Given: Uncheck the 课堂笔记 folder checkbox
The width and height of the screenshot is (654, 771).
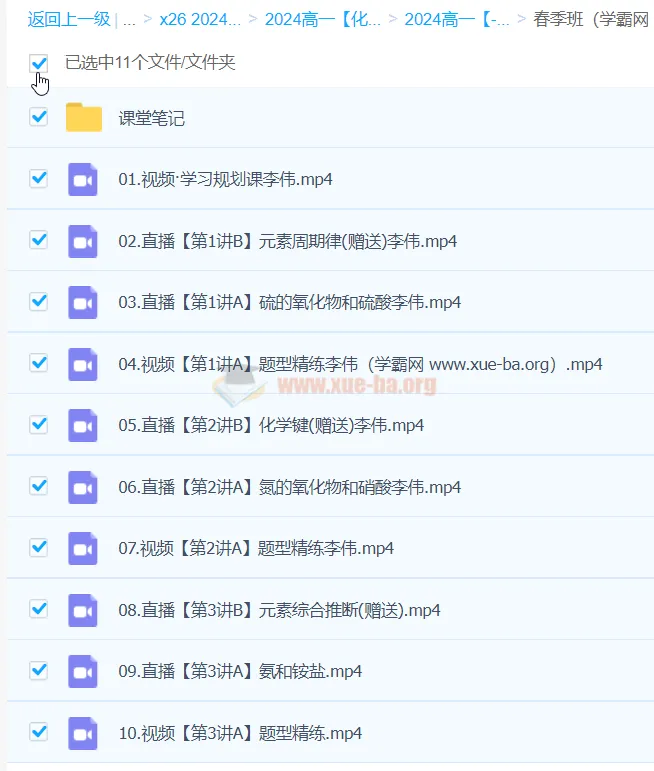Looking at the screenshot, I should tap(39, 117).
